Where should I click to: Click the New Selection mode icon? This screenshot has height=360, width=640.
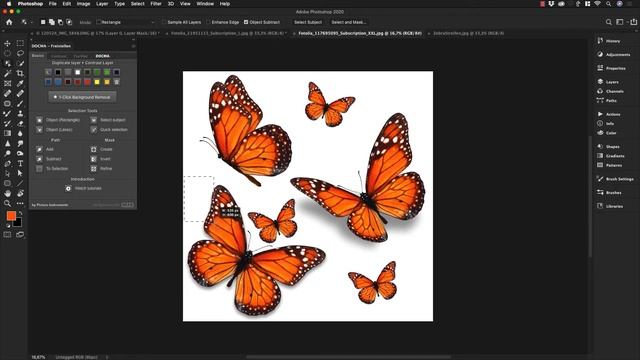[x=43, y=22]
